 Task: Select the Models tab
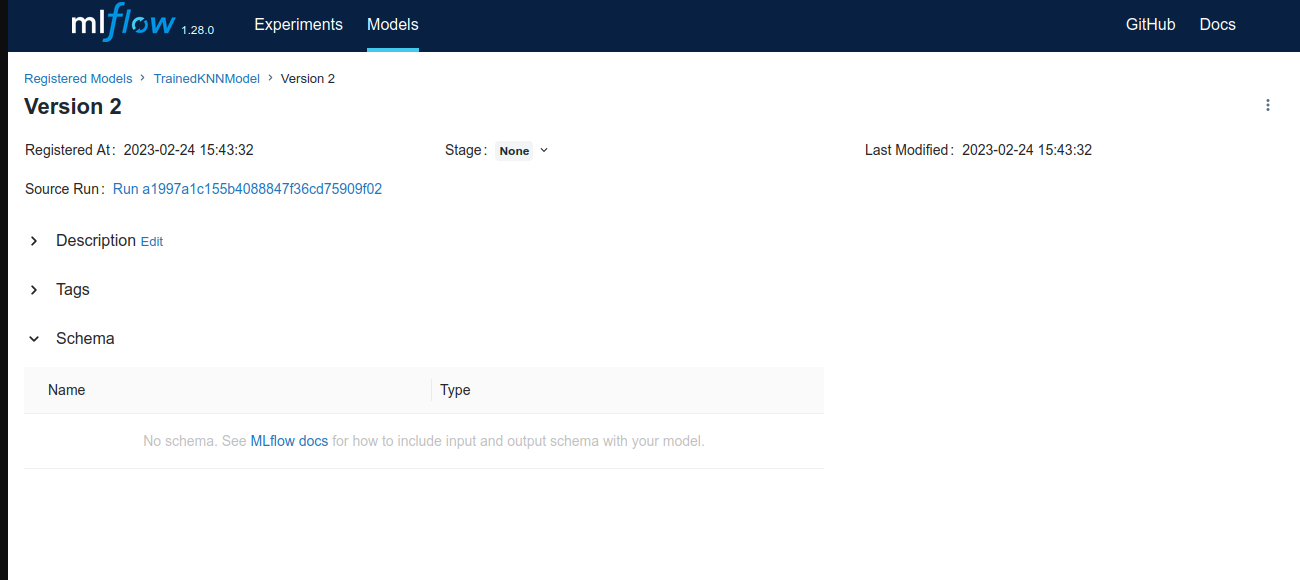(392, 24)
